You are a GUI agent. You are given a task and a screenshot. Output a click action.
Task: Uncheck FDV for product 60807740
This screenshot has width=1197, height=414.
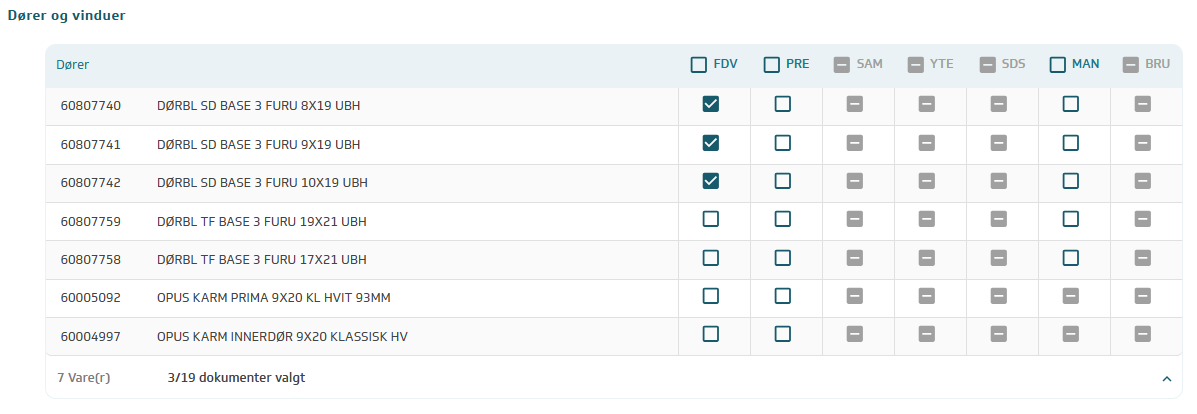tap(711, 104)
